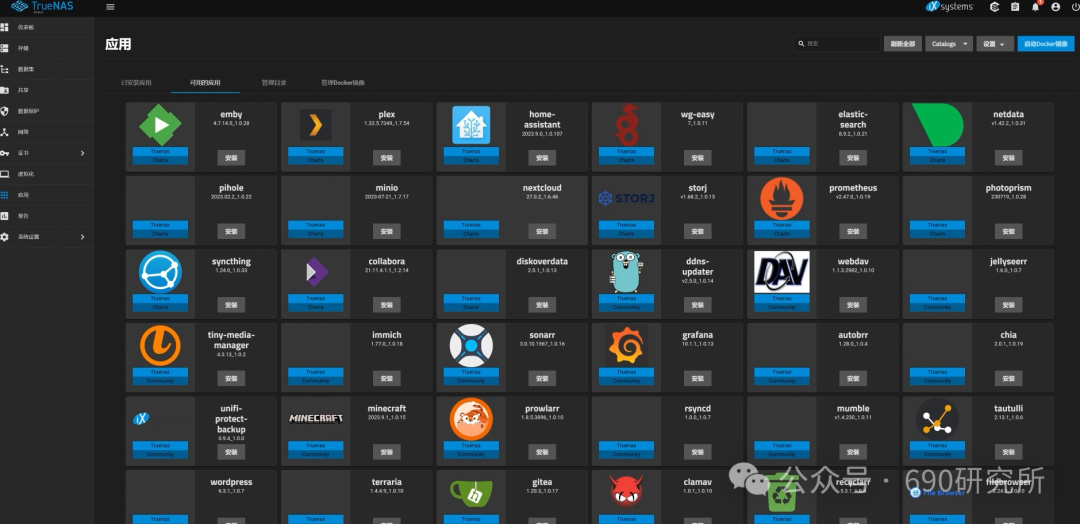Screen dimensions: 1080x524
Task: Expand the System Settings (系统设置) sidebar chevron
Action: point(83,237)
